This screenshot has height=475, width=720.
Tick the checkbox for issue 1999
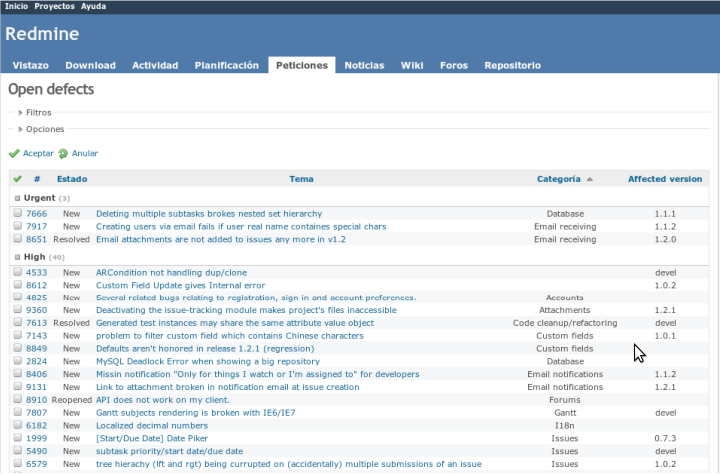tap(17, 437)
